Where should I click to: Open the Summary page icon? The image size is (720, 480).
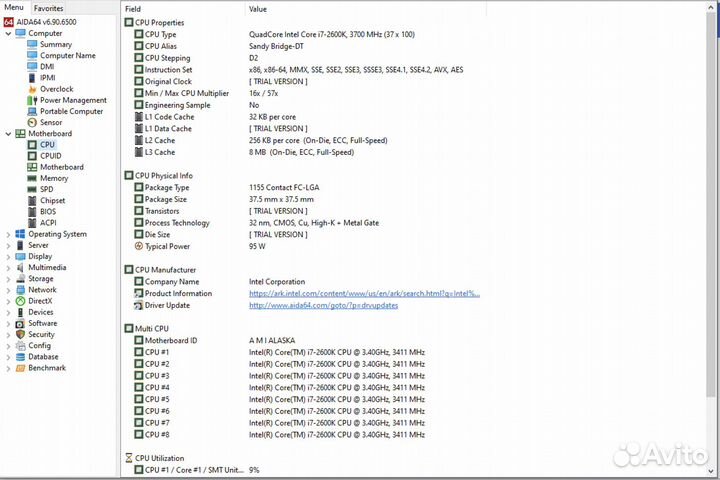pyautogui.click(x=32, y=45)
